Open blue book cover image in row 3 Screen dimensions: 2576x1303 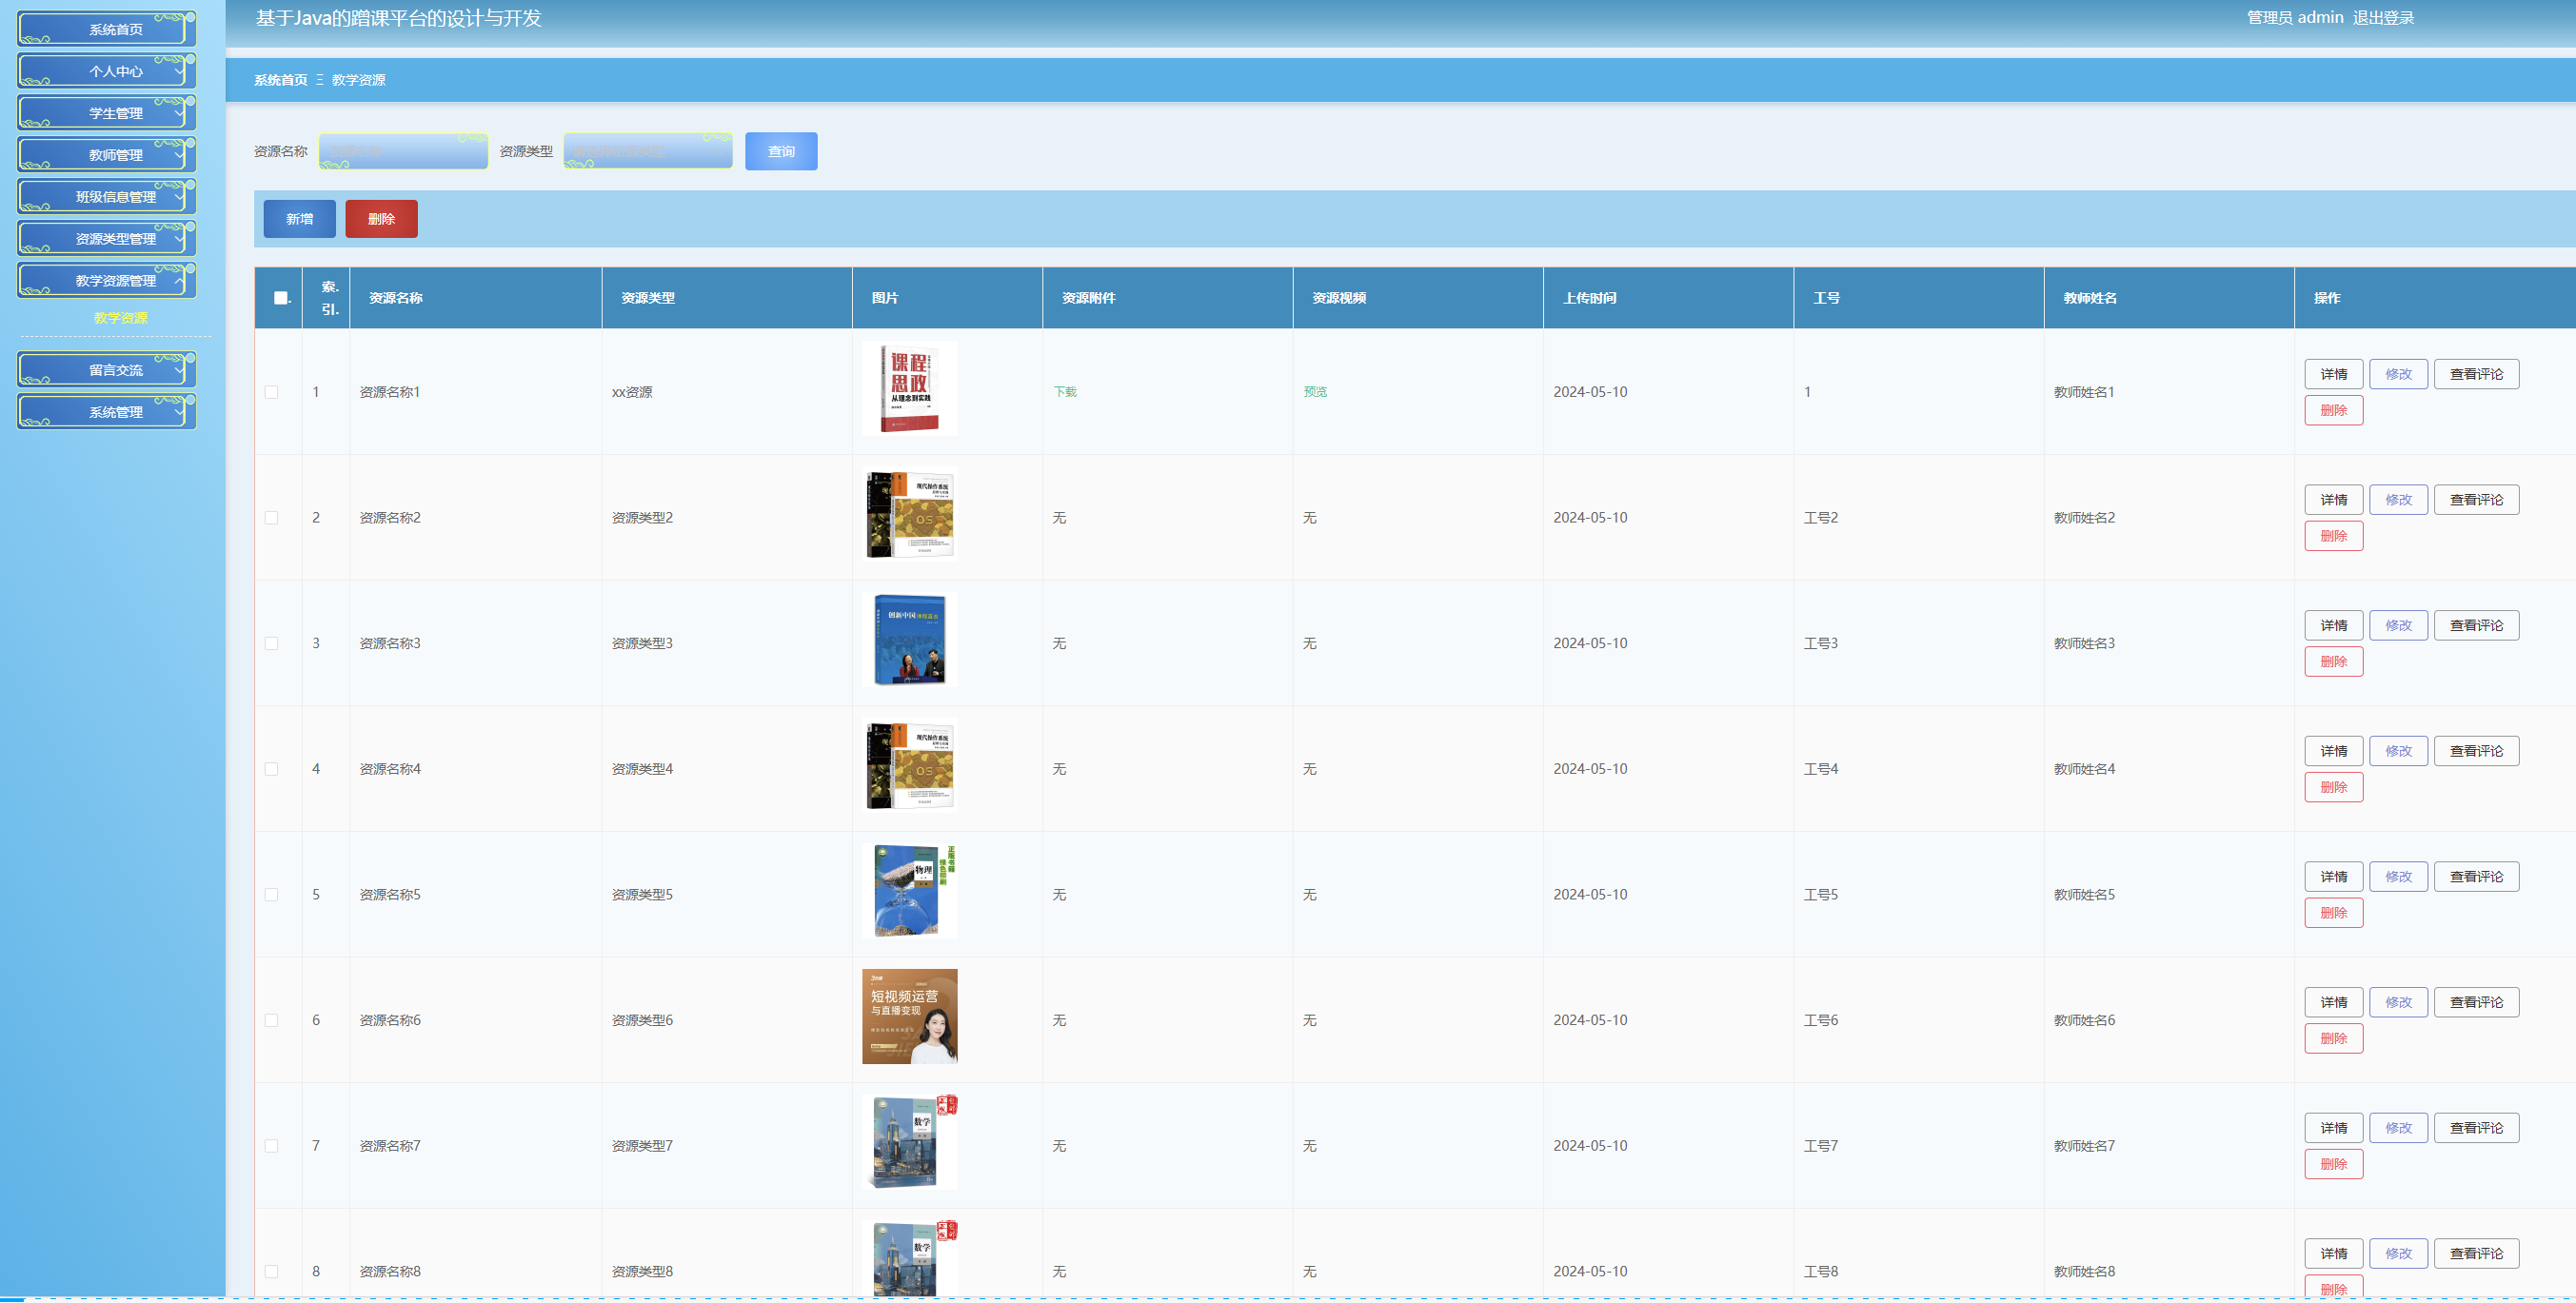point(909,640)
